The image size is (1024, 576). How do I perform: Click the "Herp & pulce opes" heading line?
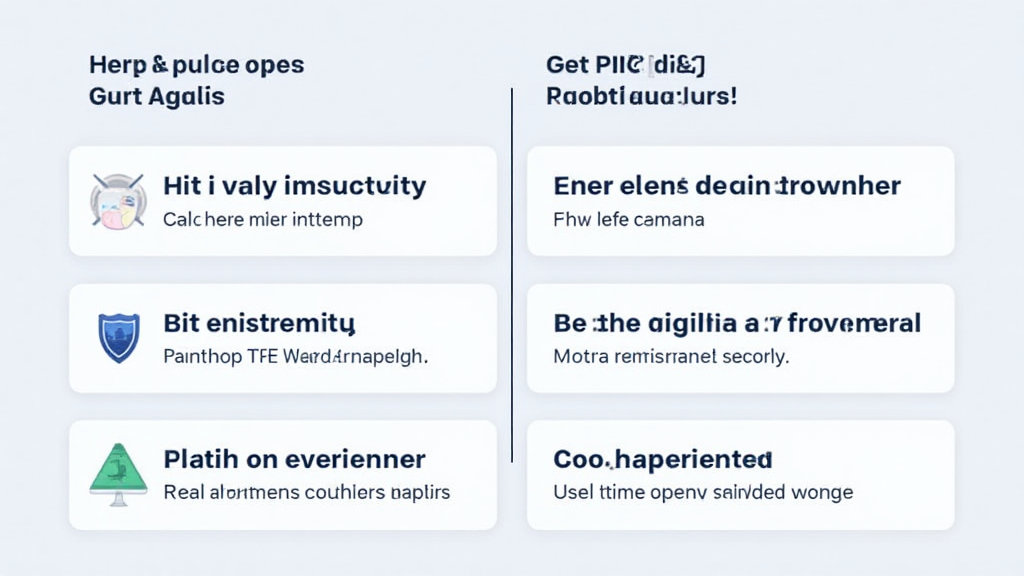(196, 66)
